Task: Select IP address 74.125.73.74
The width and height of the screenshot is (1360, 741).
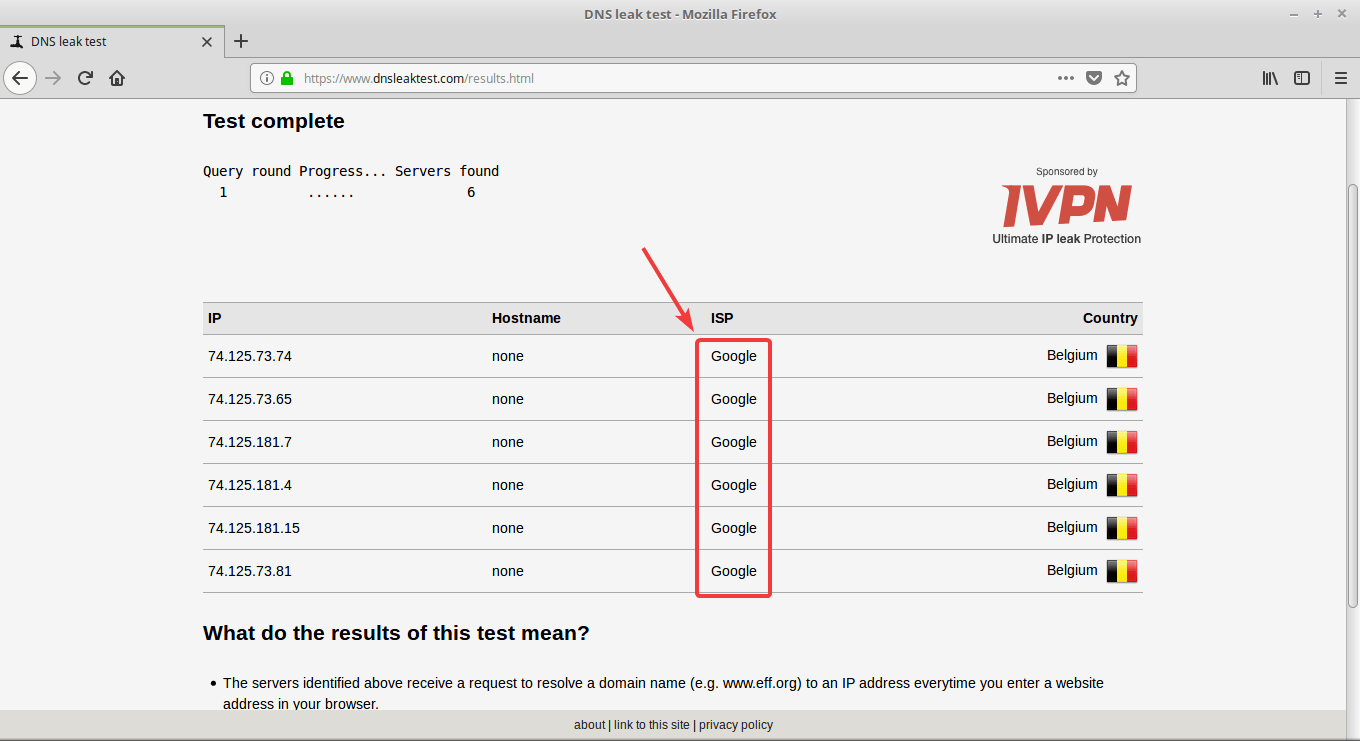Action: coord(250,356)
